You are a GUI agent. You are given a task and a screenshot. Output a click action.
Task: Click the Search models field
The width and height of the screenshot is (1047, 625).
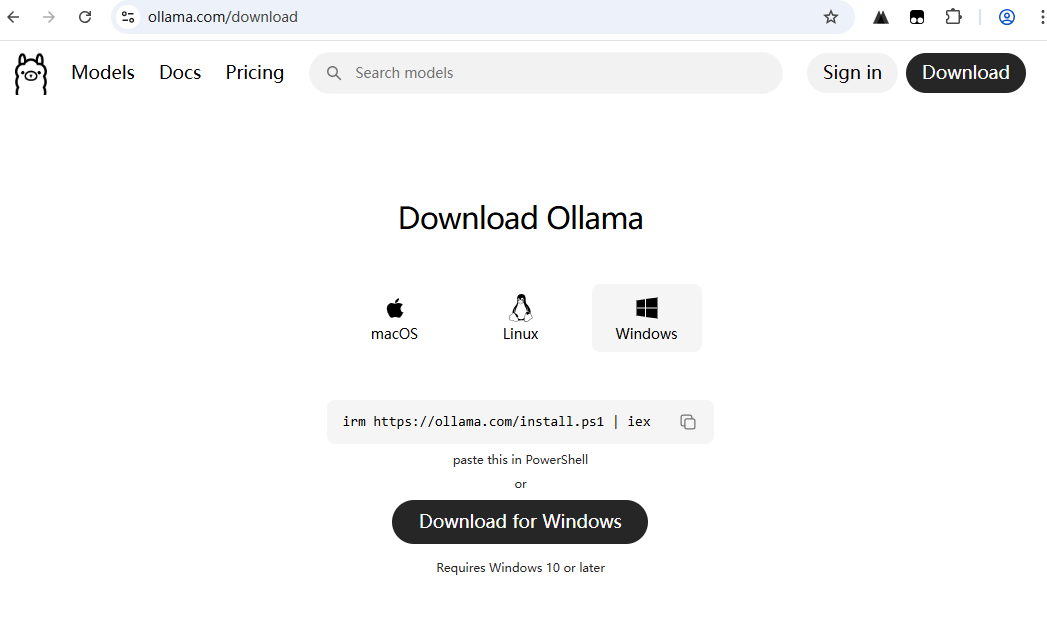click(560, 73)
